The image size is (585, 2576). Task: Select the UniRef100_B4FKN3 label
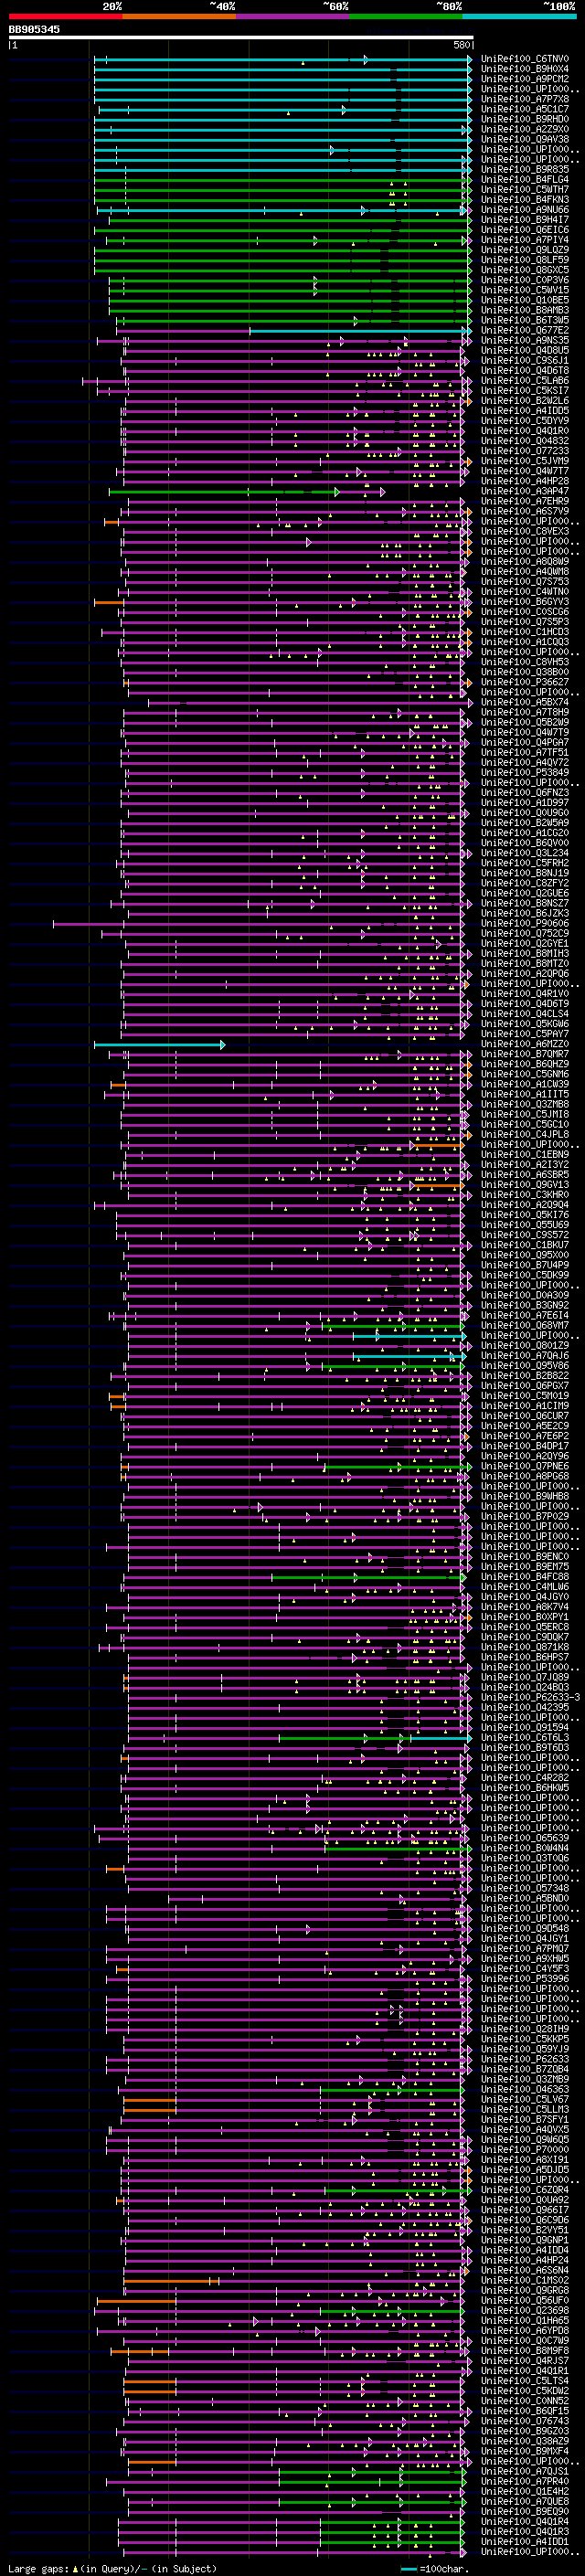click(x=525, y=200)
